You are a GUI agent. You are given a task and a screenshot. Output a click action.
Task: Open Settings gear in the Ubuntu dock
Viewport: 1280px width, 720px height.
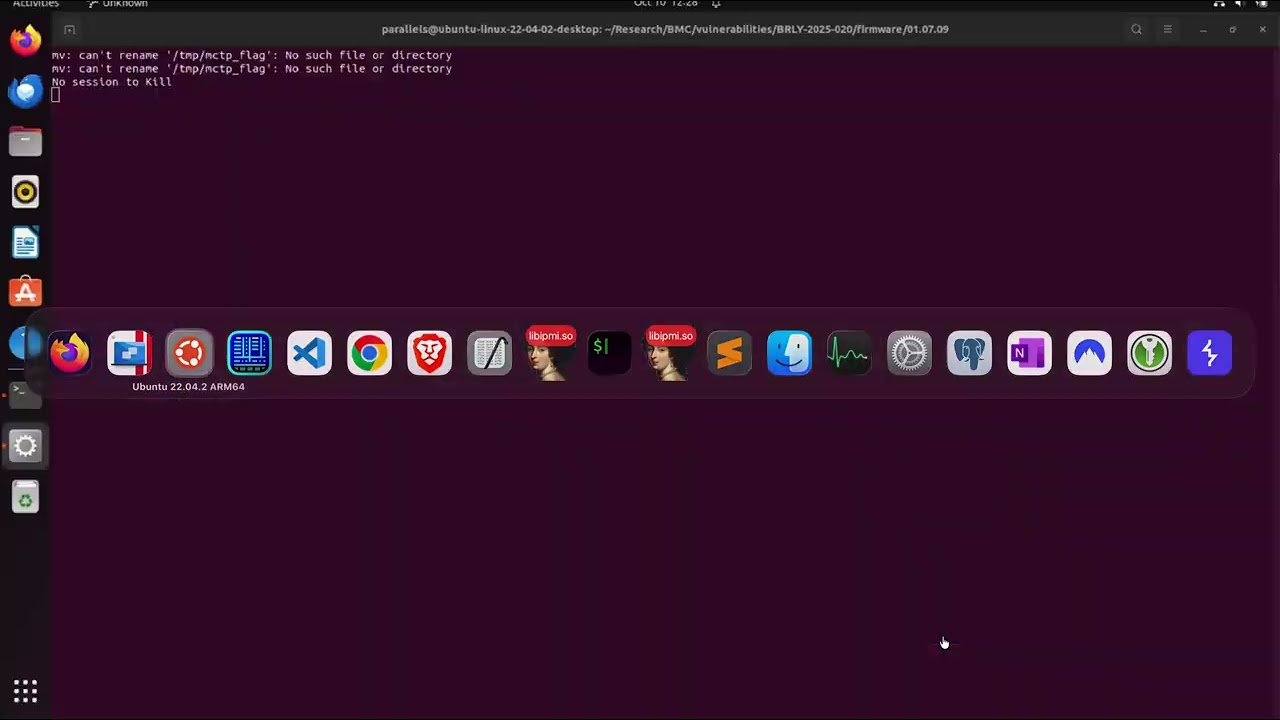pos(25,446)
